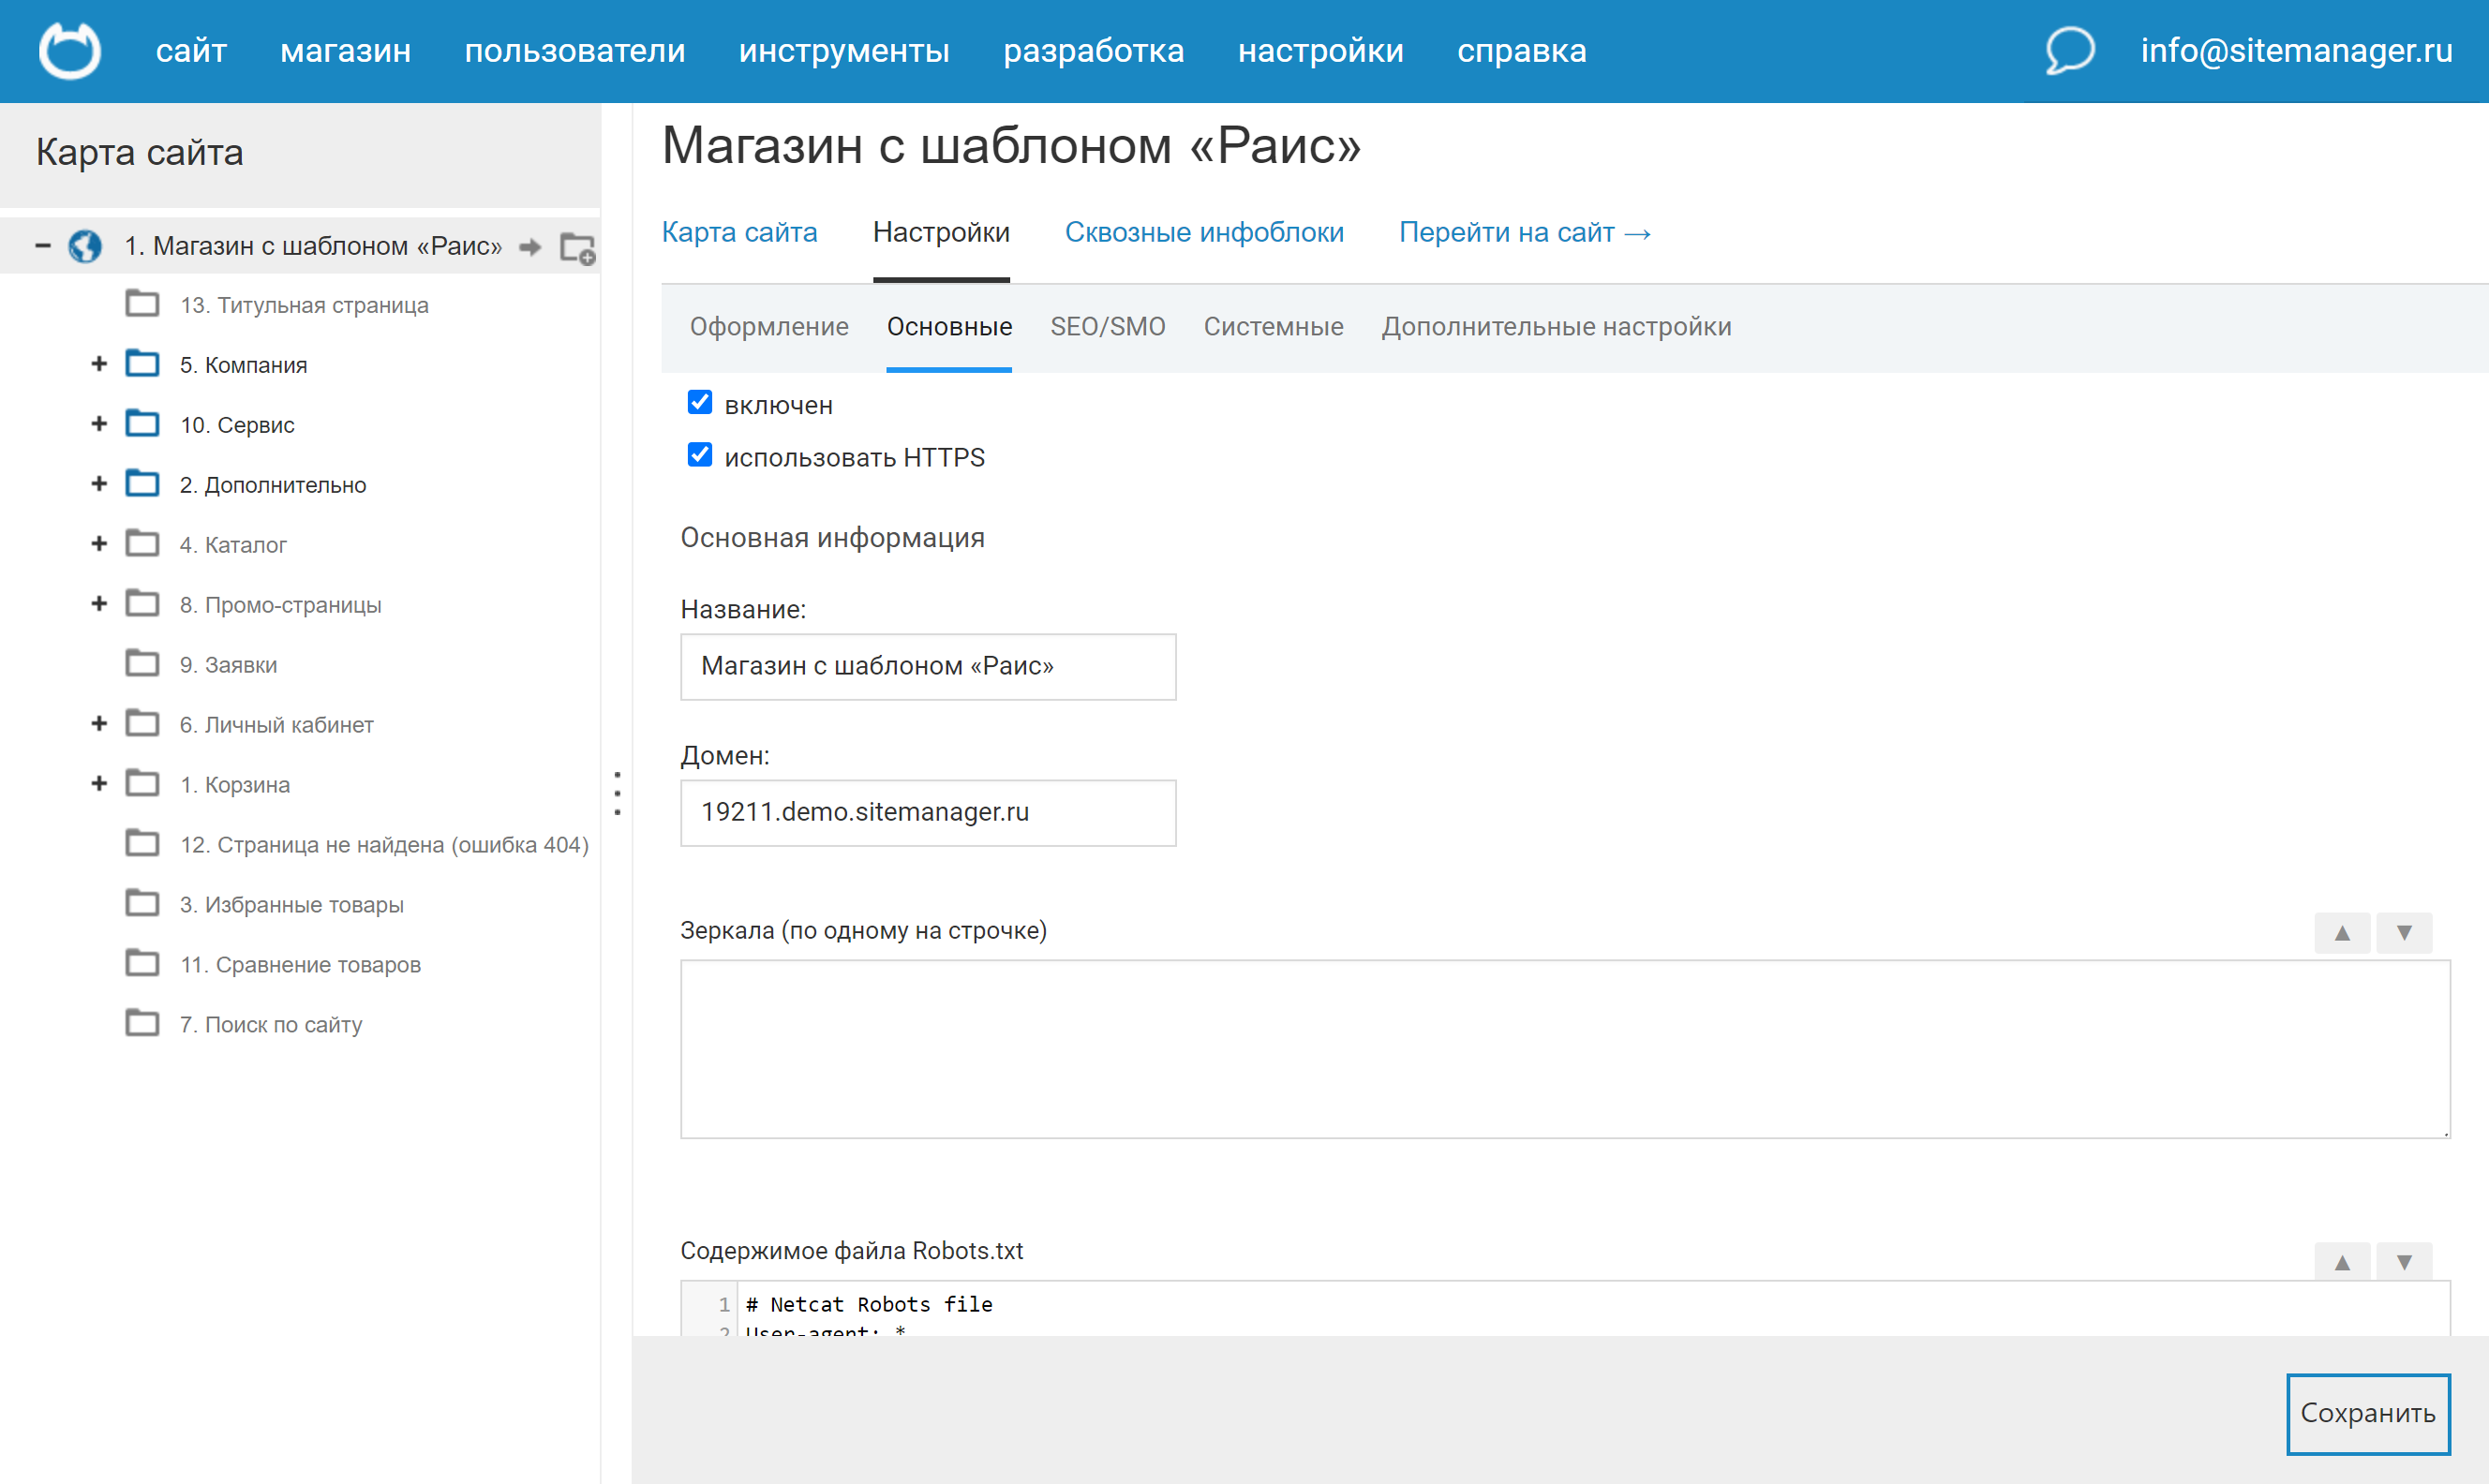Click the up arrow above the Зеркала field
Image resolution: width=2489 pixels, height=1484 pixels.
point(2341,933)
